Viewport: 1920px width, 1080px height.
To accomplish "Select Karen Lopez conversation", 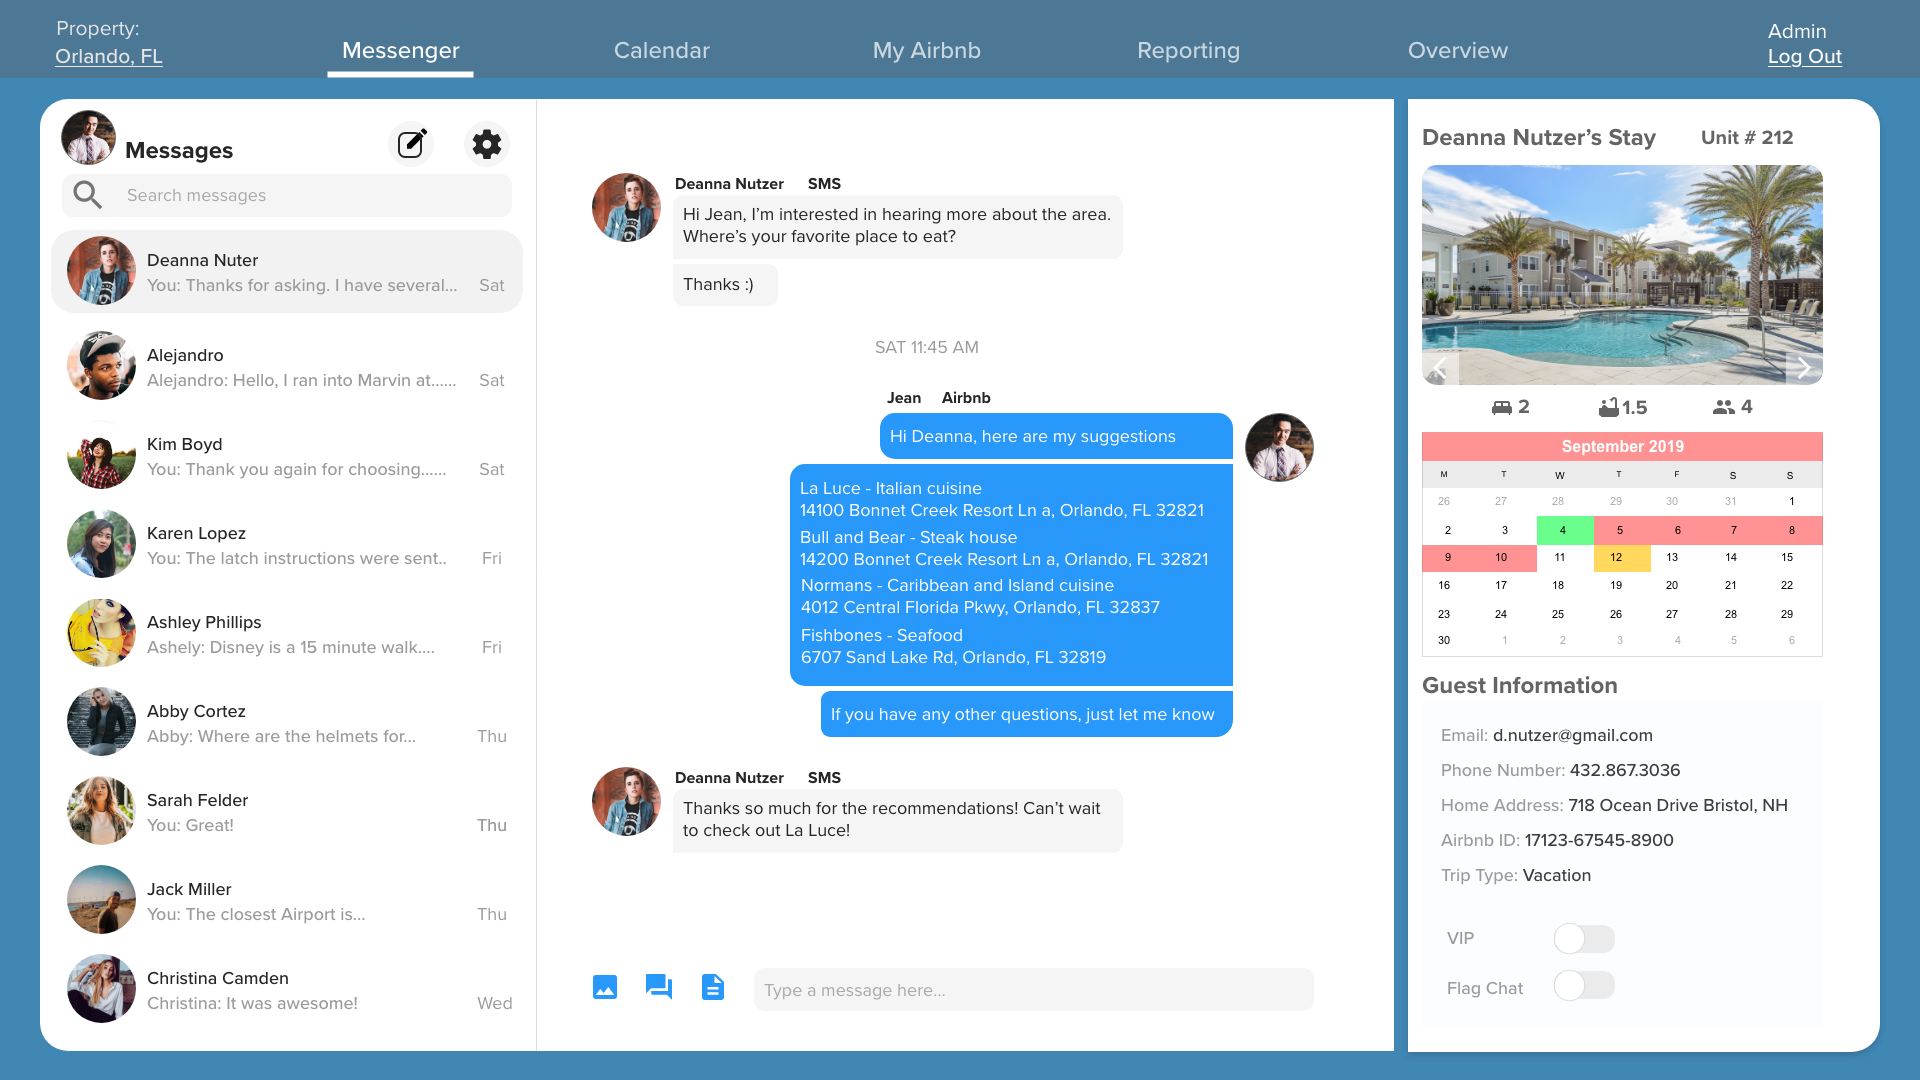I will (x=287, y=544).
